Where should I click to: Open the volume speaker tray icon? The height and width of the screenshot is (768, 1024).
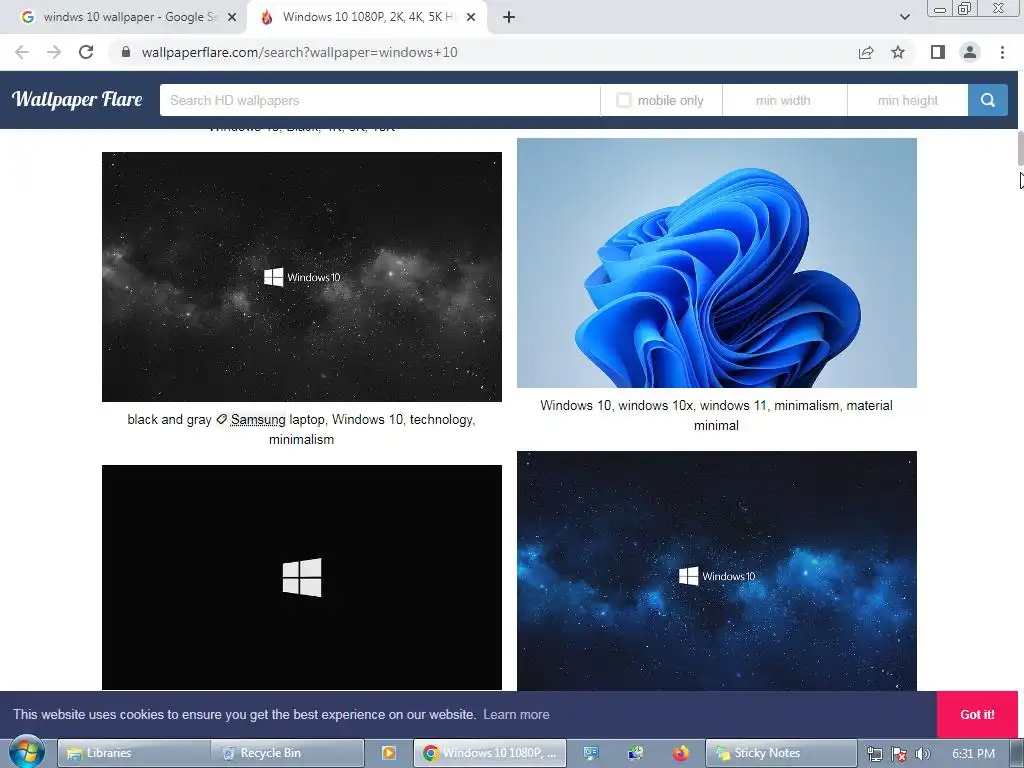(922, 754)
